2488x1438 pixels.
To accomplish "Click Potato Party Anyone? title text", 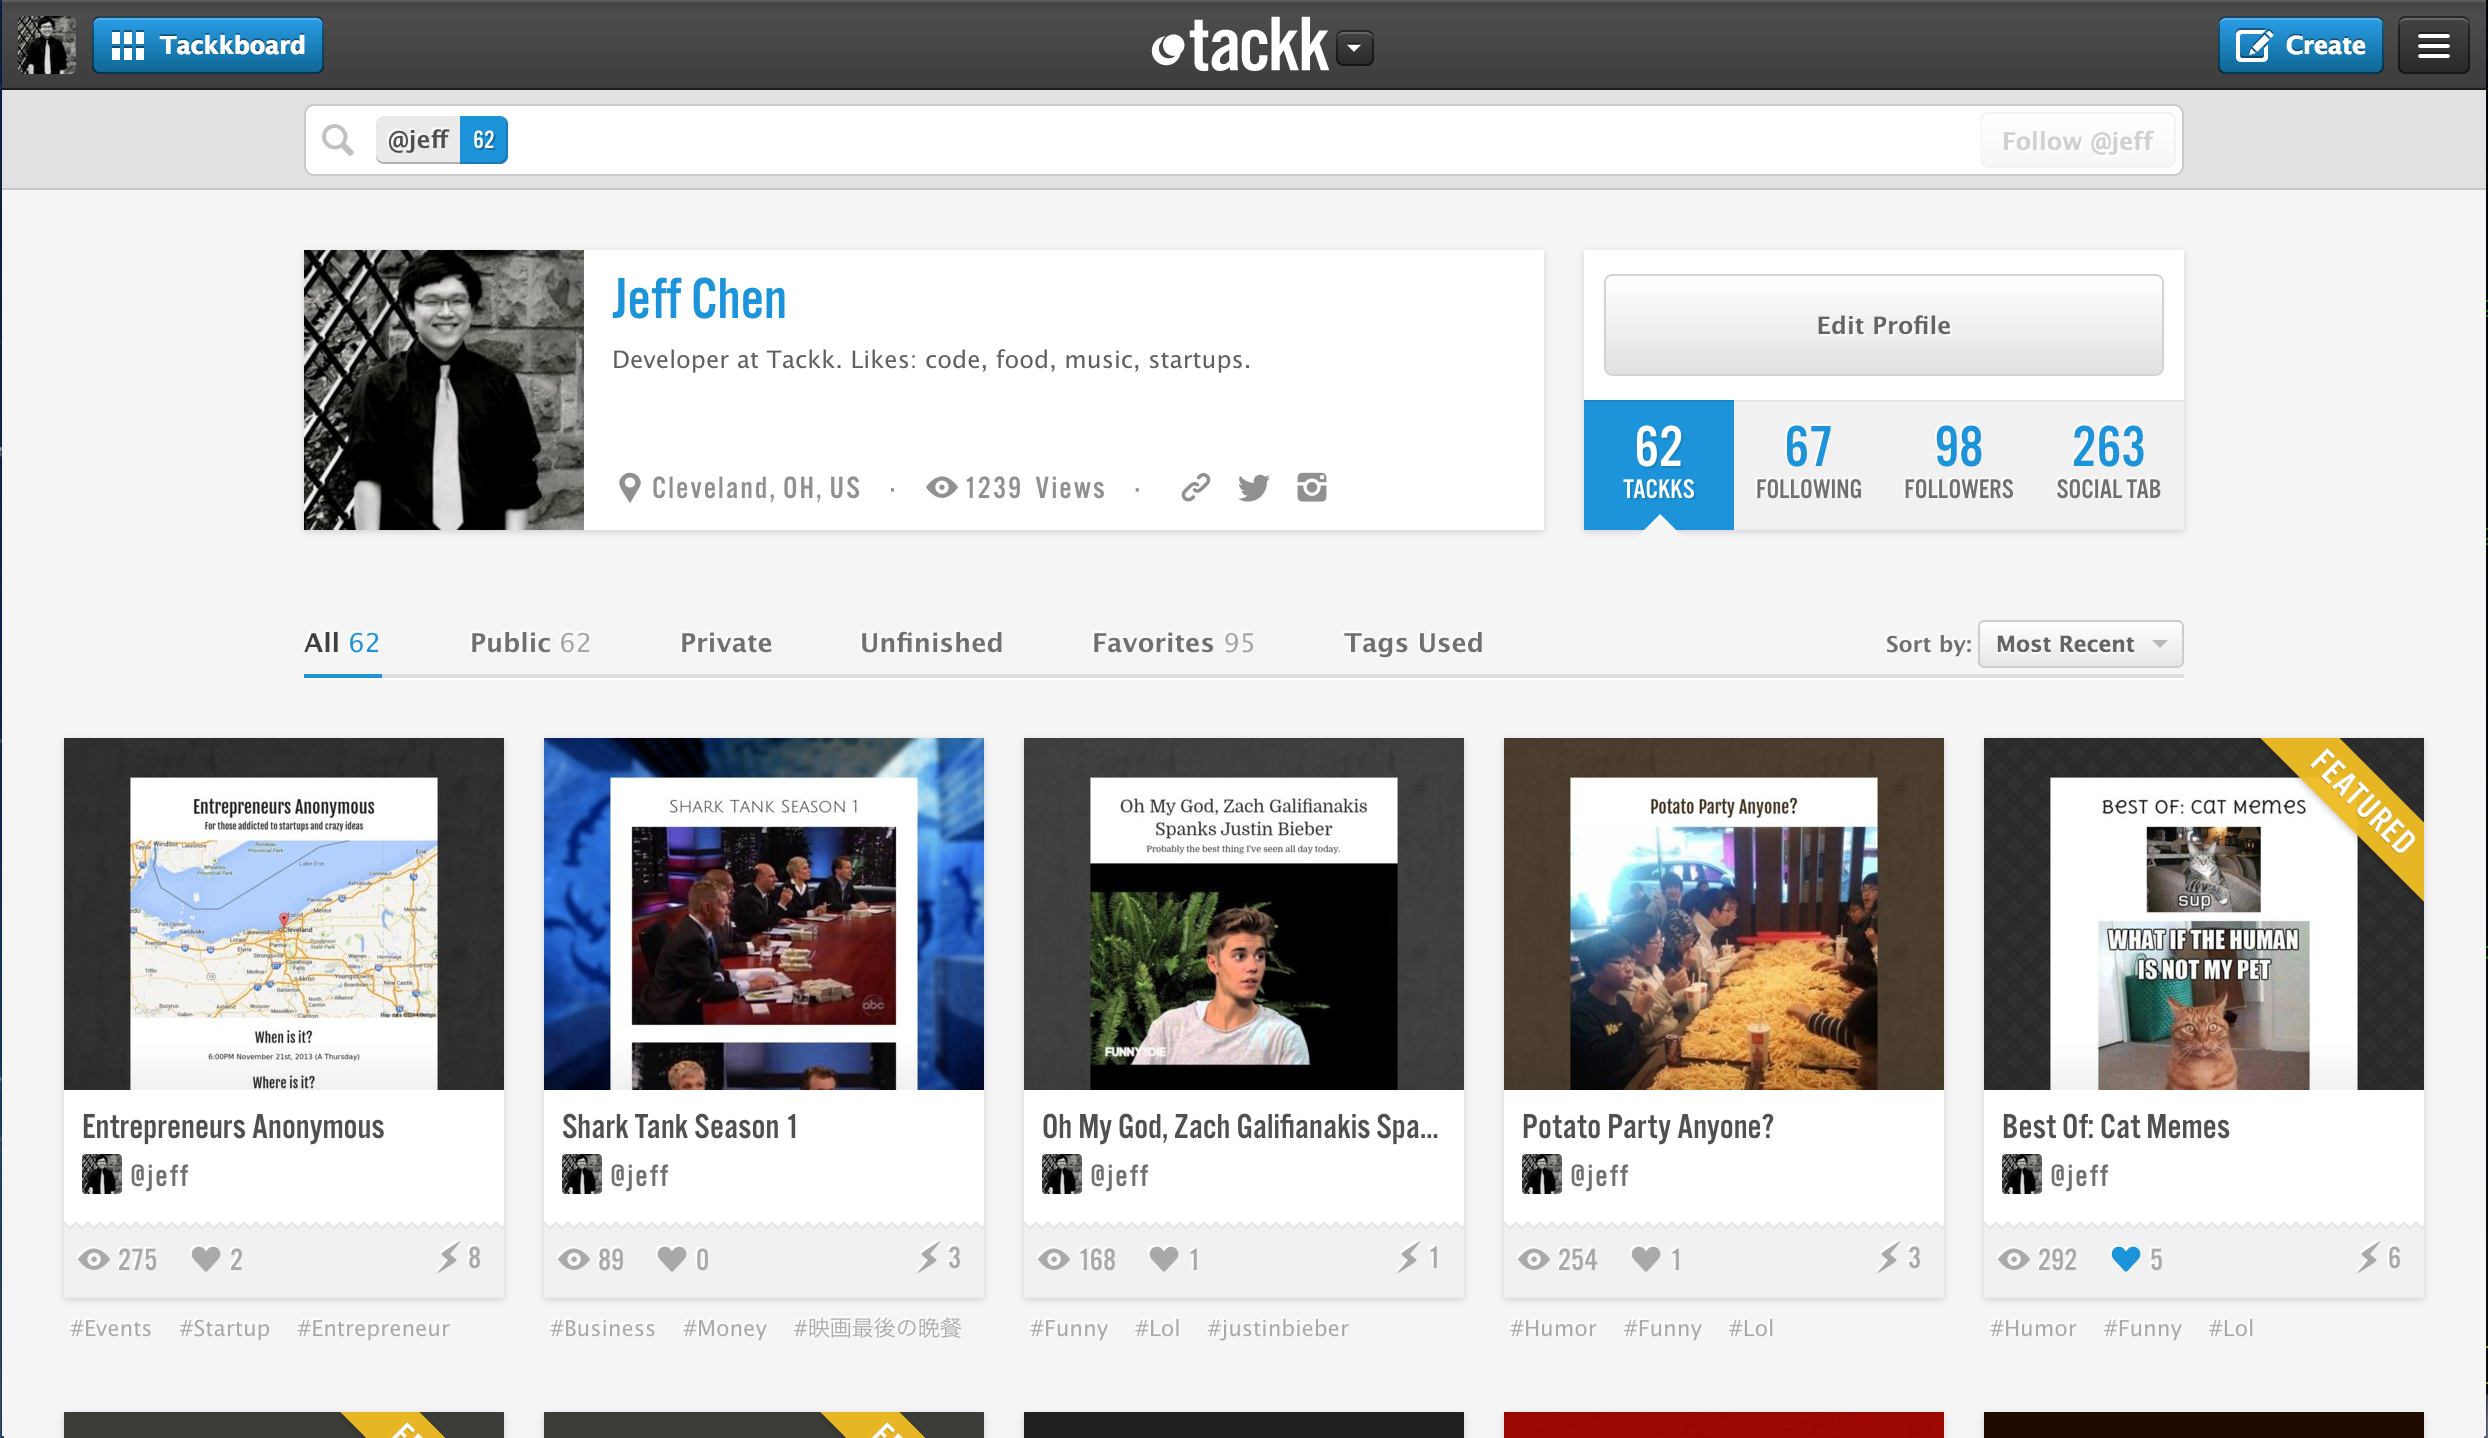I will (1648, 1127).
